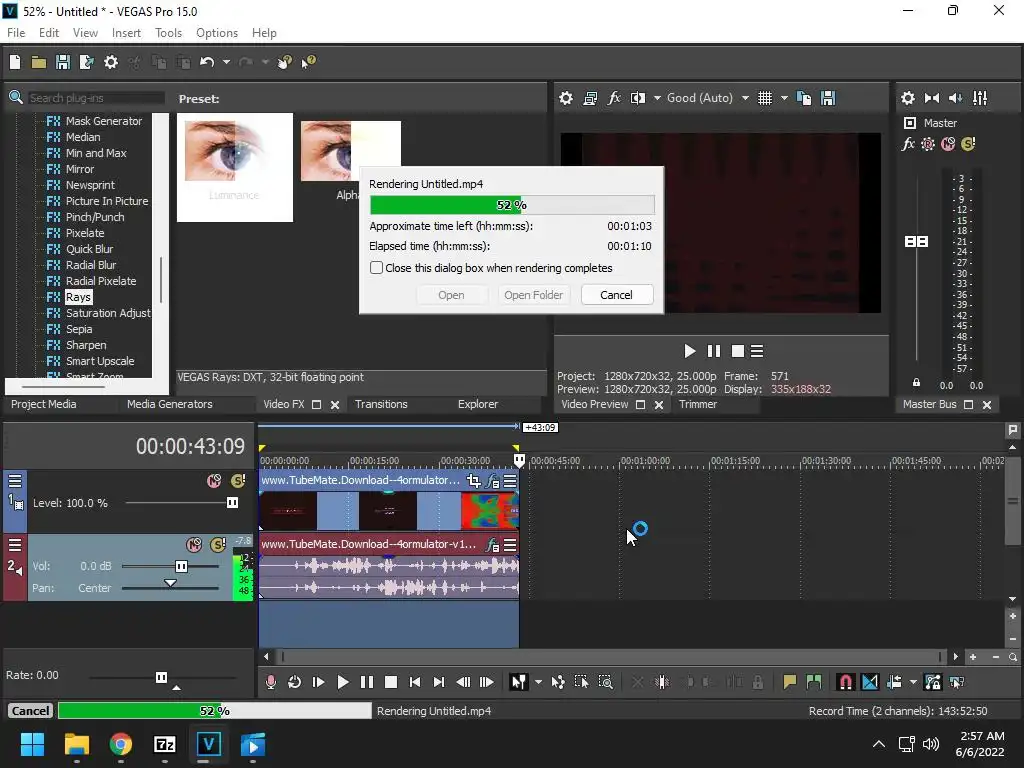The height and width of the screenshot is (768, 1024).
Task: Open the File menu
Action: pyautogui.click(x=16, y=33)
